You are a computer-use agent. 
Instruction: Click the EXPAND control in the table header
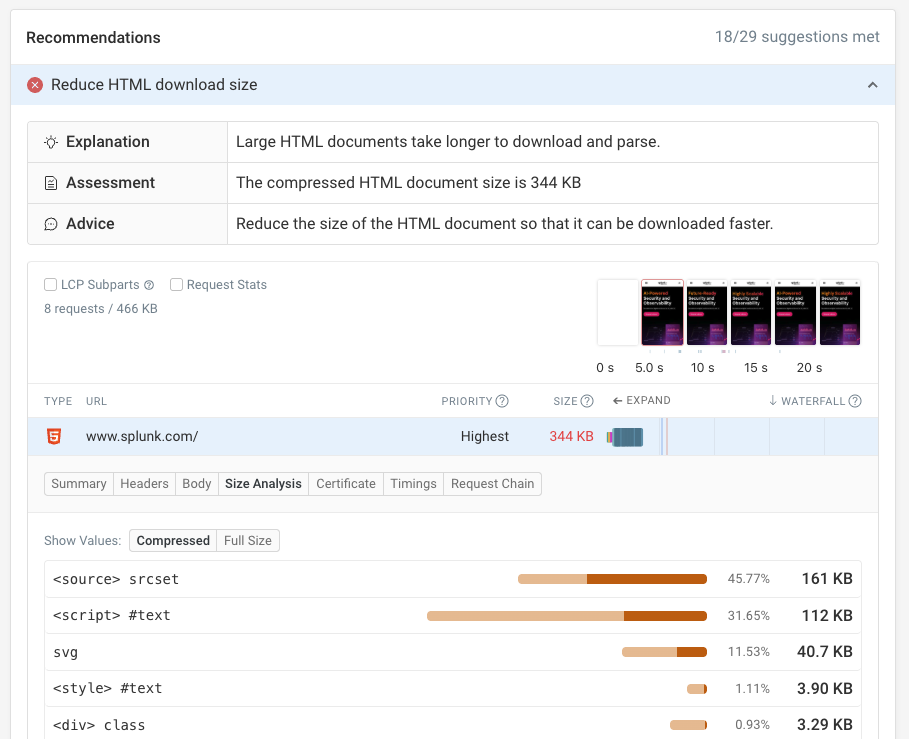[641, 401]
